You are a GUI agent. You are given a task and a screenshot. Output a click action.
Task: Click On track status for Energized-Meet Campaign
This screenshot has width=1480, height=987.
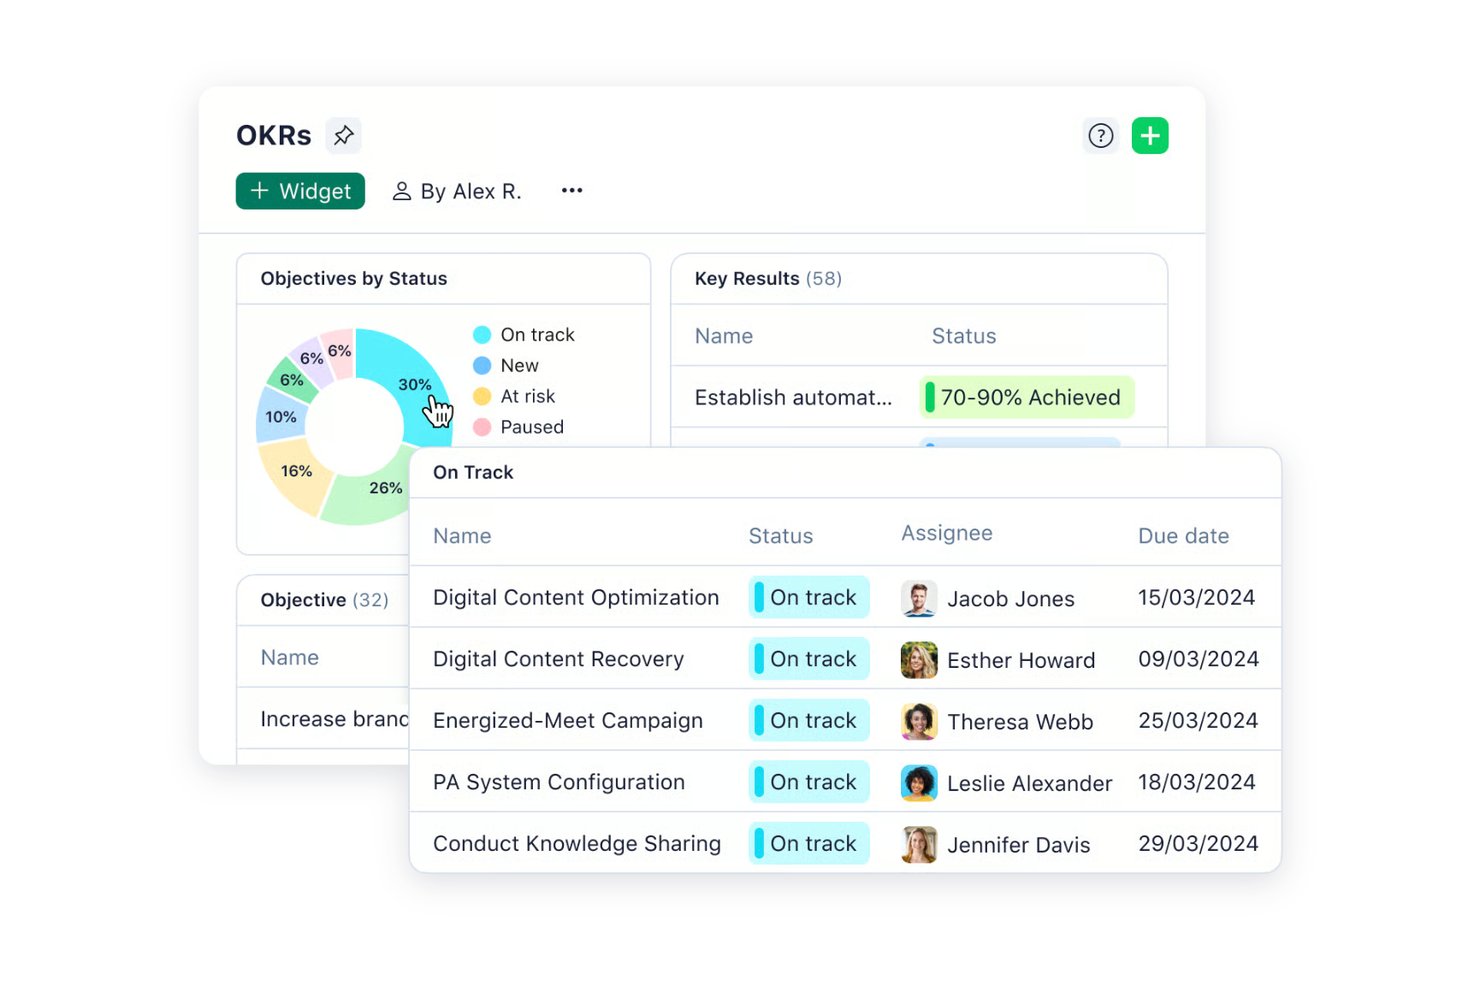(809, 720)
